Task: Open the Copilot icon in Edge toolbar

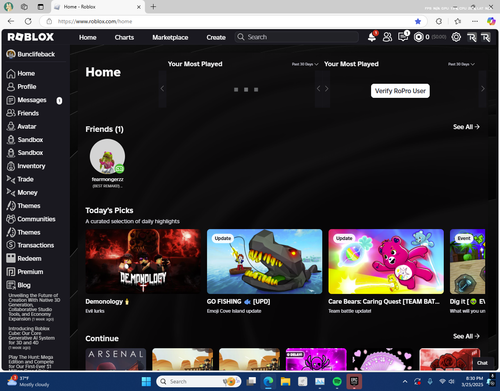Action: [491, 21]
